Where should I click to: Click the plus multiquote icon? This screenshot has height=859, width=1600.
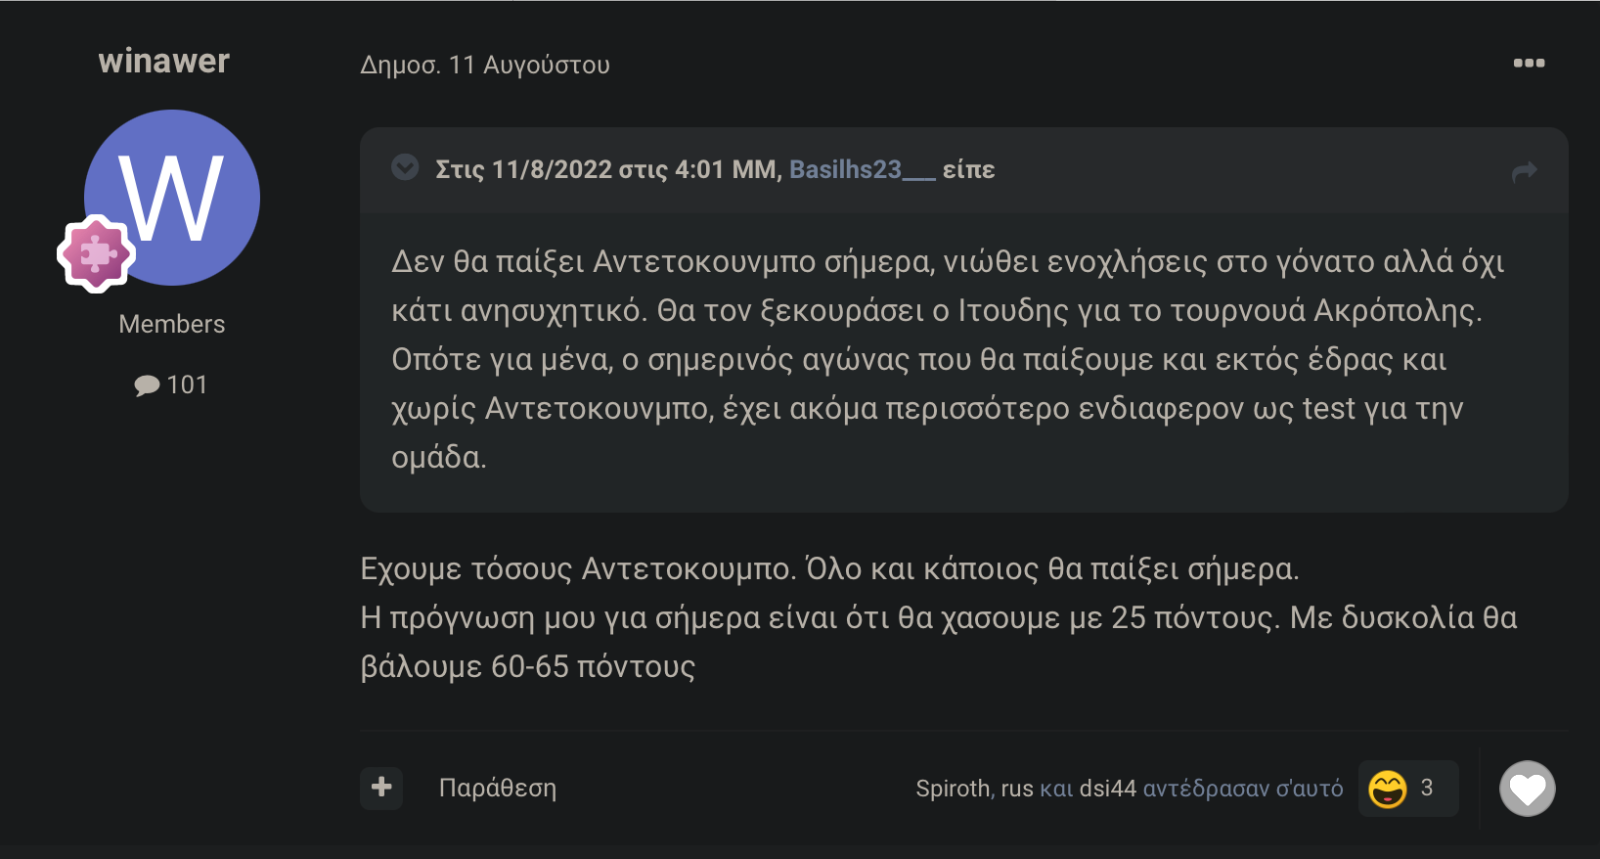click(x=381, y=788)
